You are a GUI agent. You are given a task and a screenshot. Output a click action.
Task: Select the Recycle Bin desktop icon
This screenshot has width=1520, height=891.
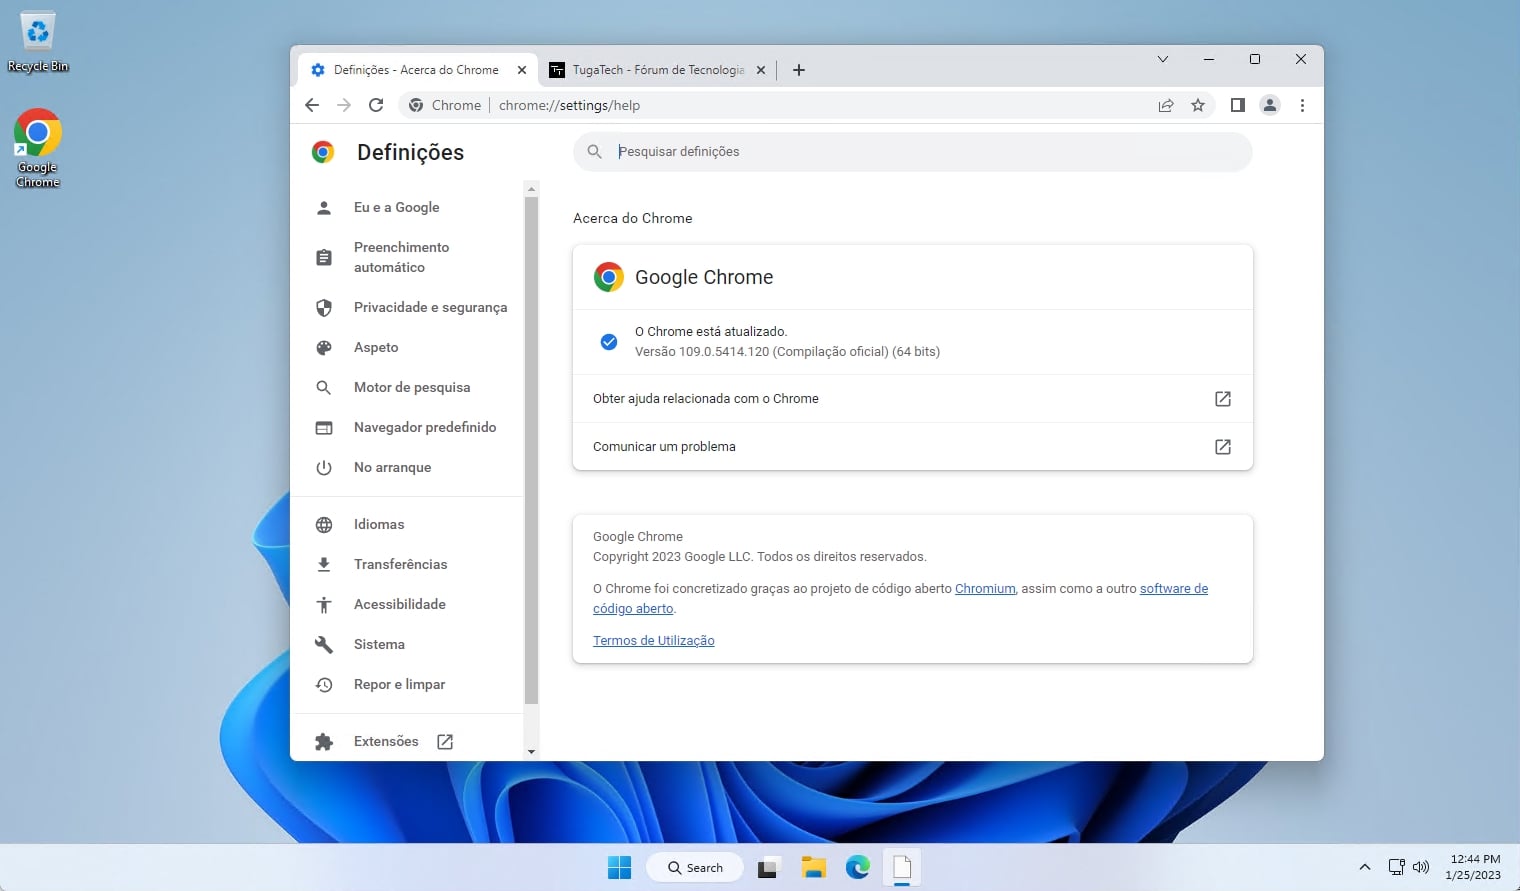[x=38, y=41]
